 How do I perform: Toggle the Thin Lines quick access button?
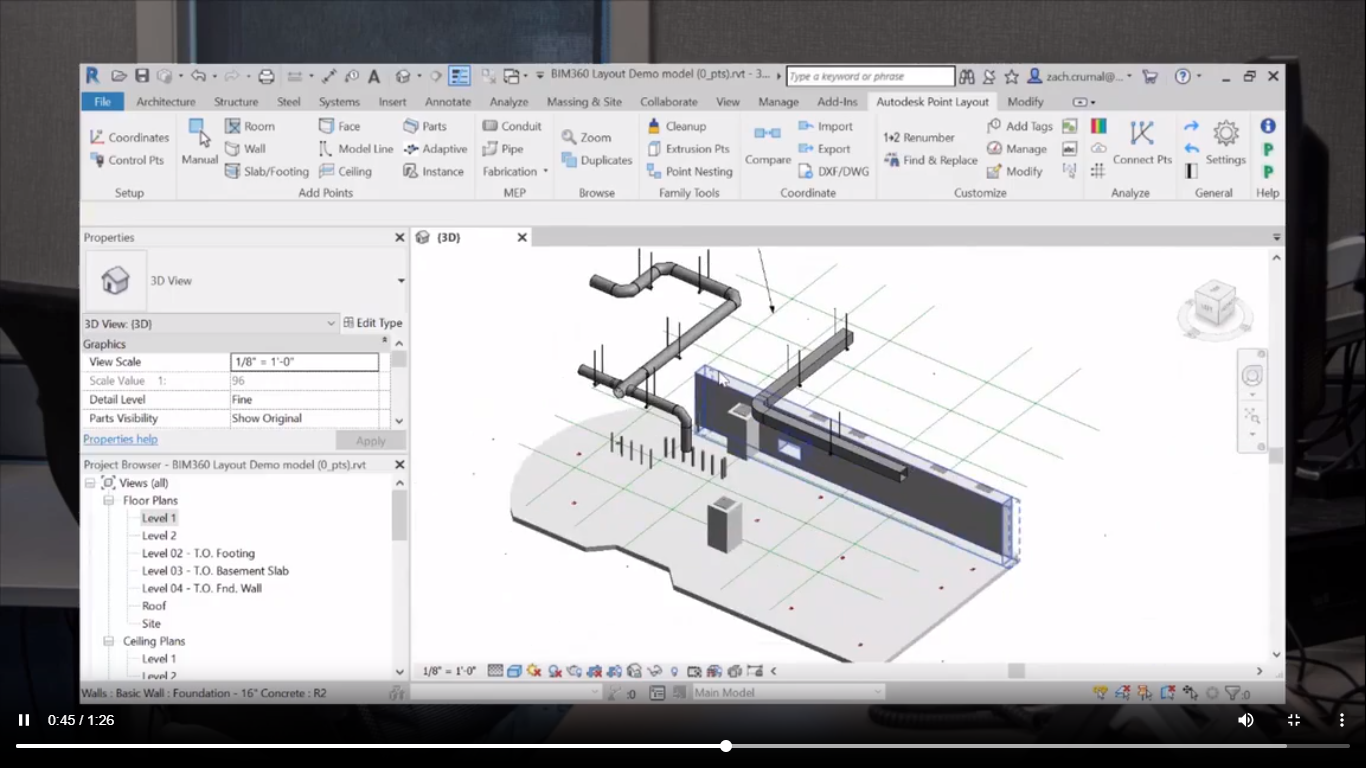pyautogui.click(x=460, y=76)
